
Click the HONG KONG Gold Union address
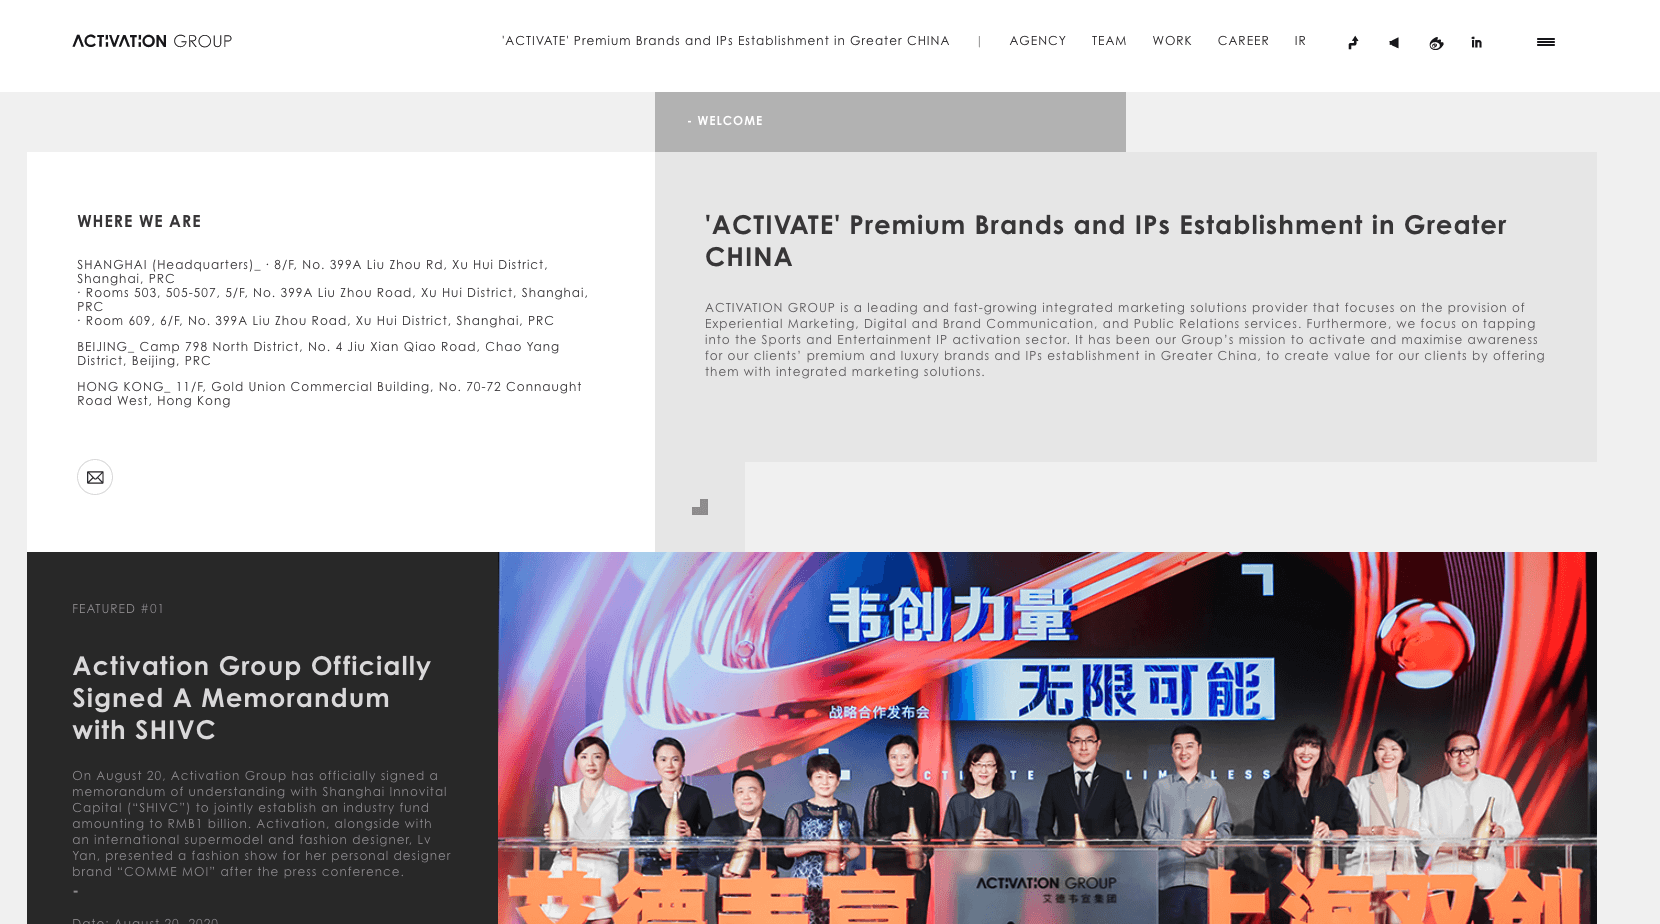(x=329, y=393)
